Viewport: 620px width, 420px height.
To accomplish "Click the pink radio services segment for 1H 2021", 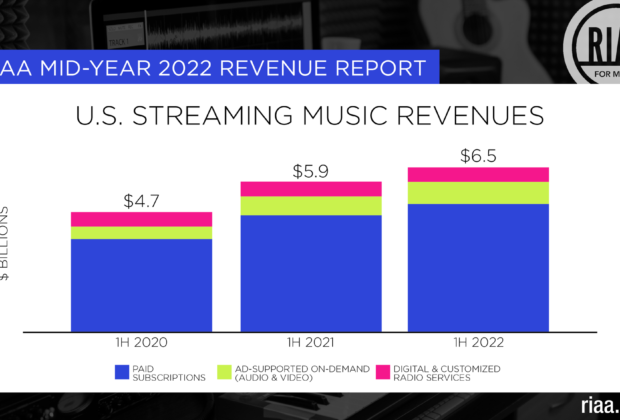I will coord(311,189).
